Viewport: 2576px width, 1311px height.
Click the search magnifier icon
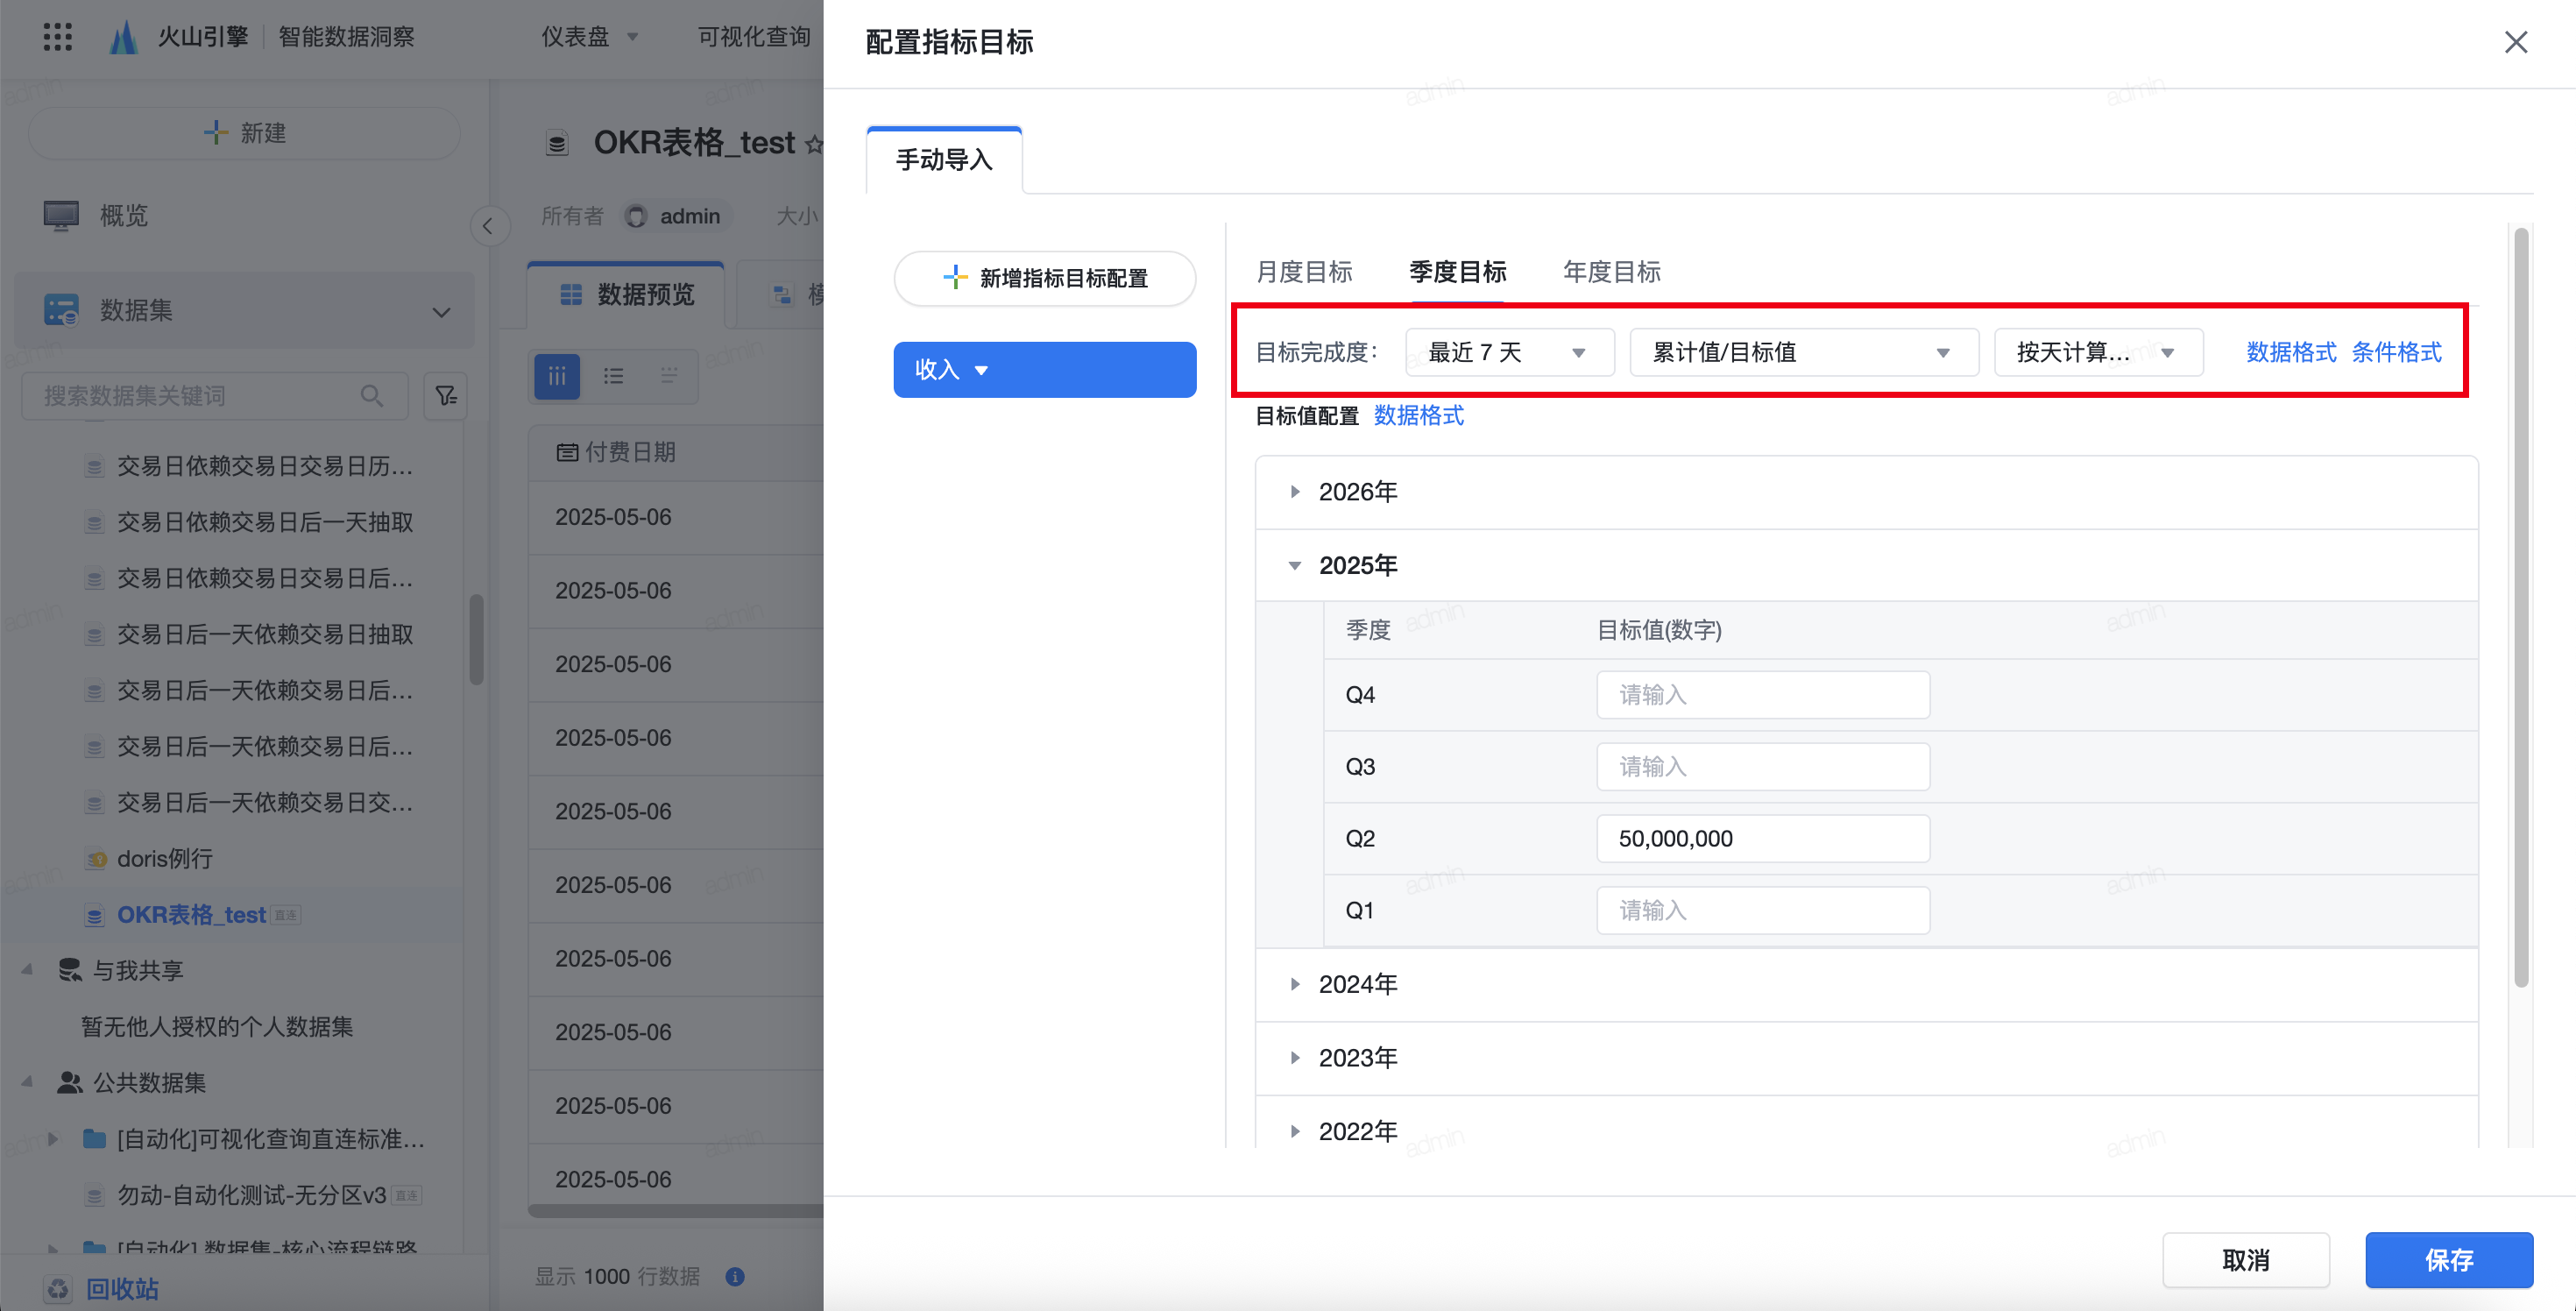pyautogui.click(x=372, y=396)
